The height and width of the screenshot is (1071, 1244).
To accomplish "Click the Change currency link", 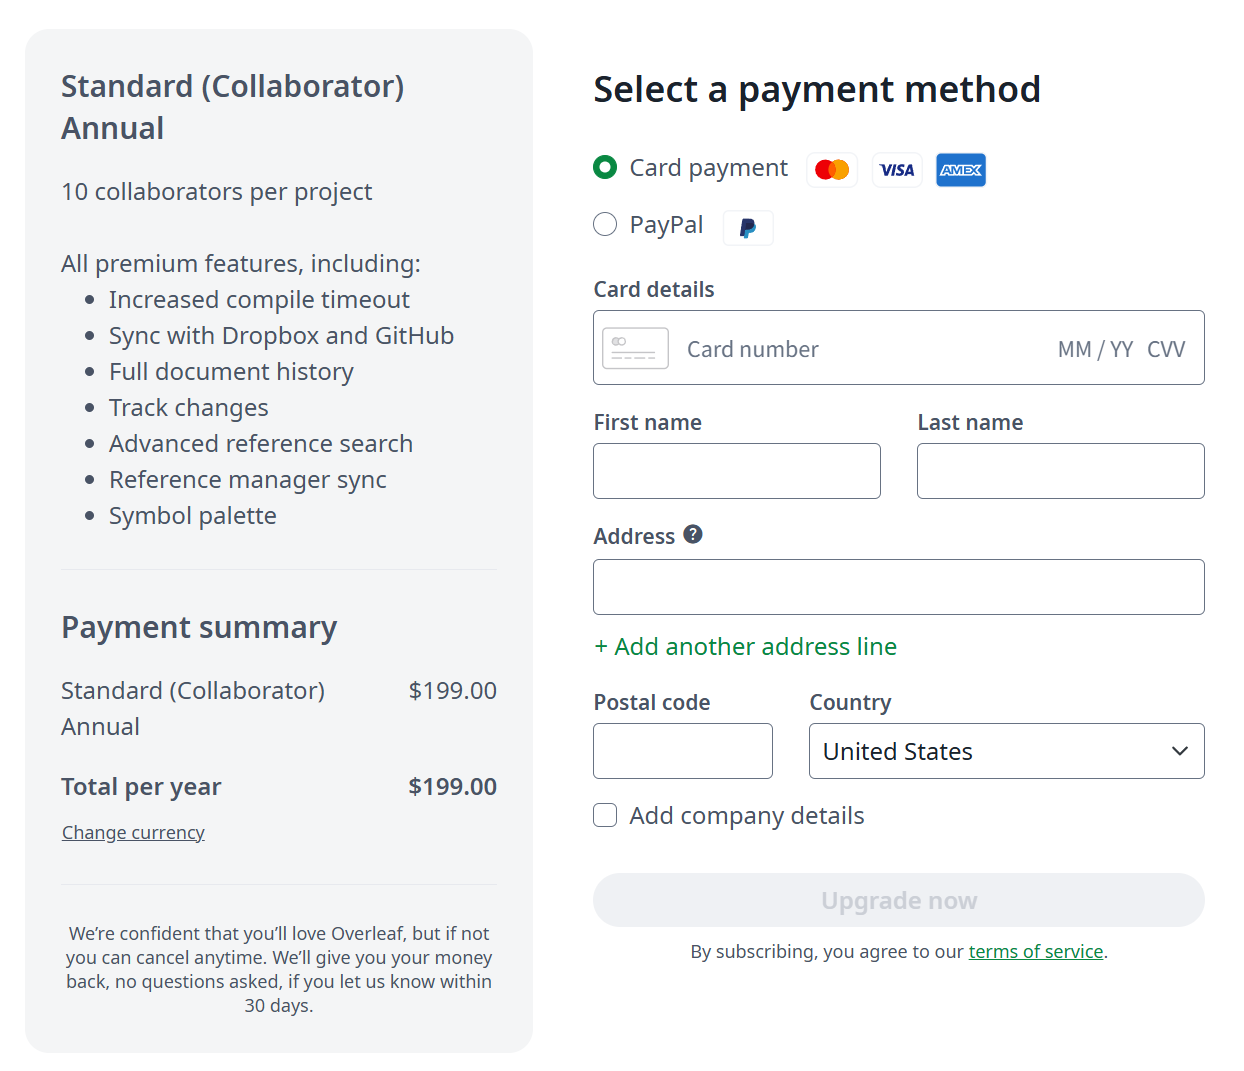I will (x=133, y=833).
